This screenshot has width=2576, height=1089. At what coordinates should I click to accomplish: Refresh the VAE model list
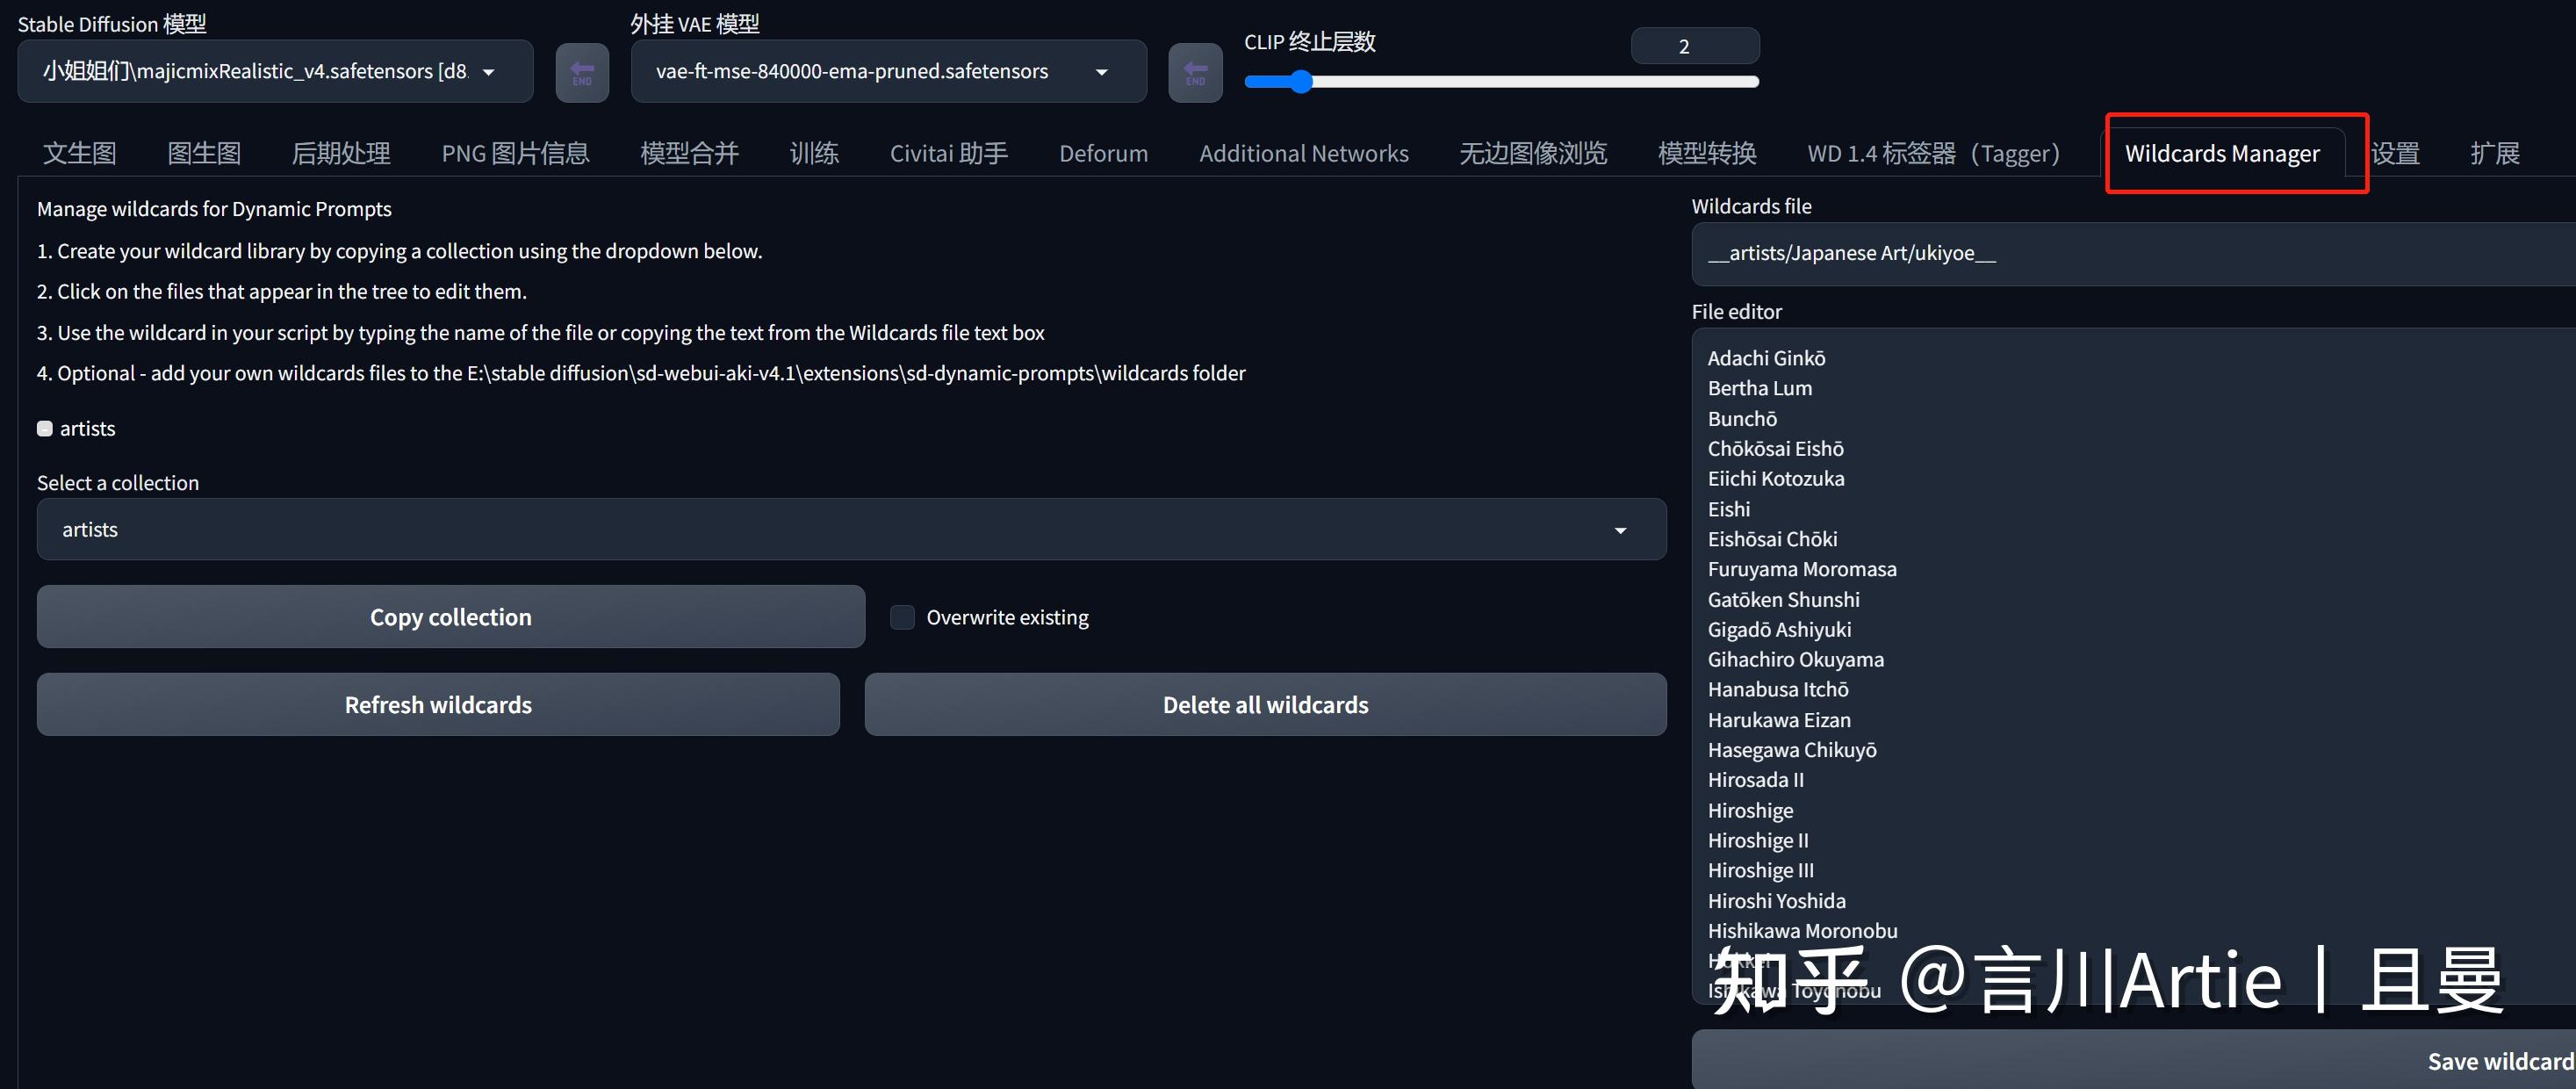pyautogui.click(x=1195, y=71)
